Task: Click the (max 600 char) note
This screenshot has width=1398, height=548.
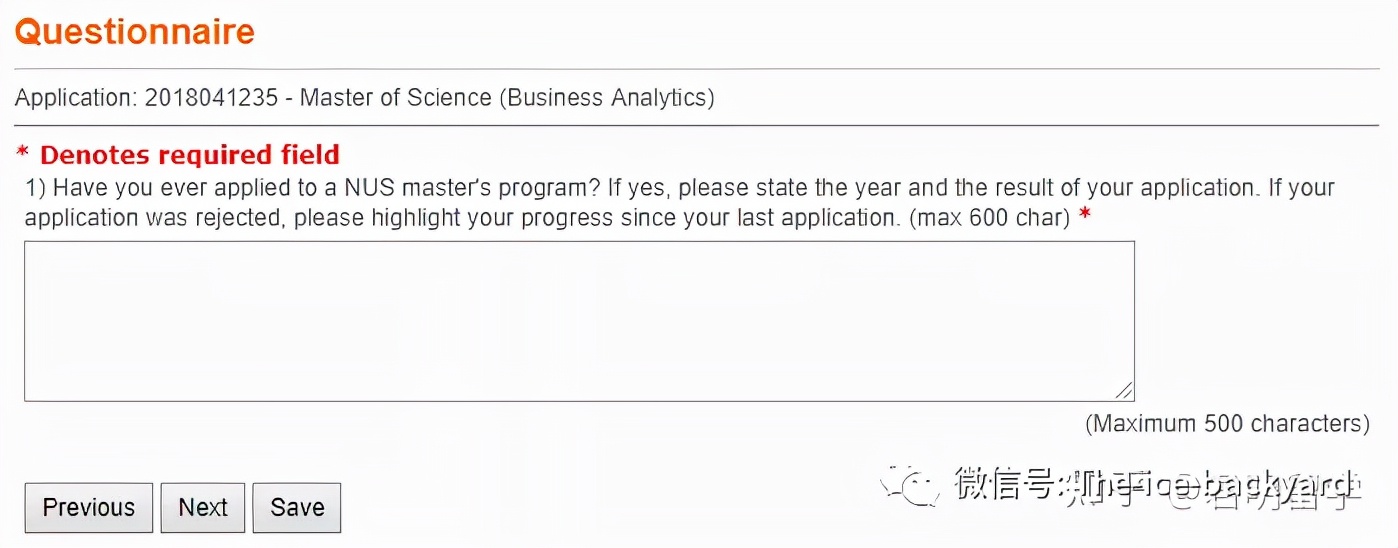Action: point(989,217)
